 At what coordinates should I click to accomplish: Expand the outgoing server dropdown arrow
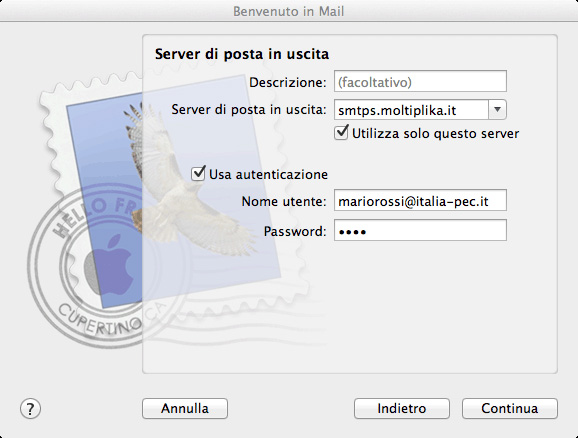(x=497, y=110)
